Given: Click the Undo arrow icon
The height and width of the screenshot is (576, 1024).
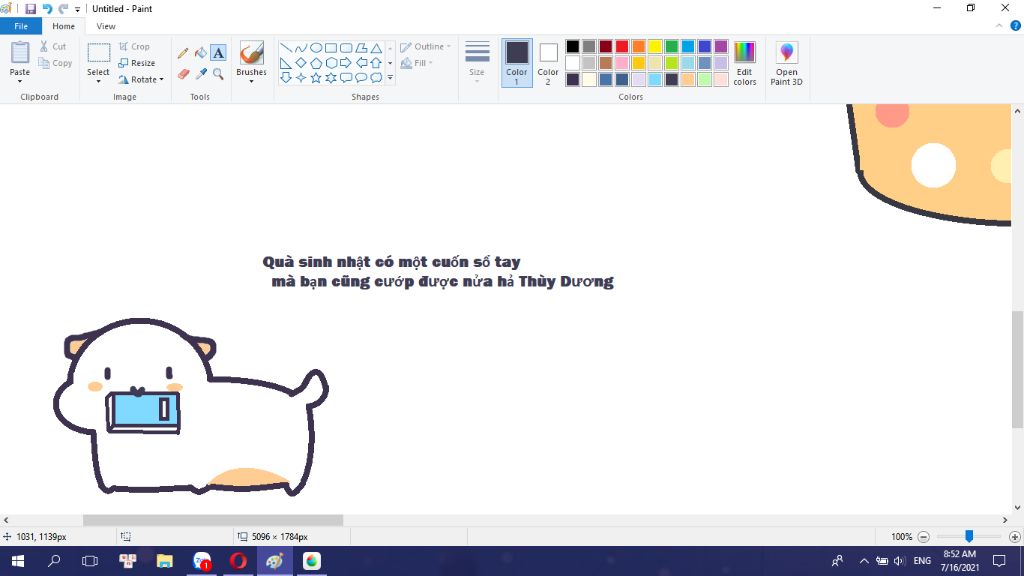Looking at the screenshot, I should coord(47,8).
